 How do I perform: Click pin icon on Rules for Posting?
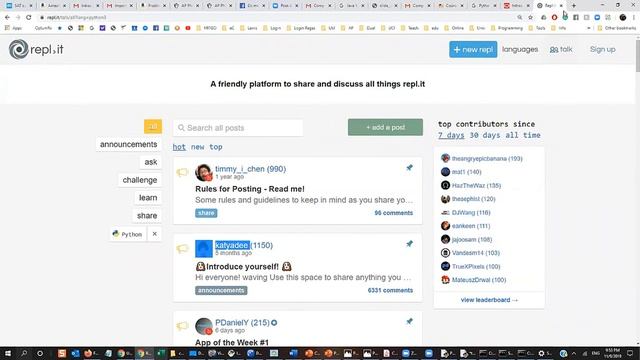click(409, 168)
